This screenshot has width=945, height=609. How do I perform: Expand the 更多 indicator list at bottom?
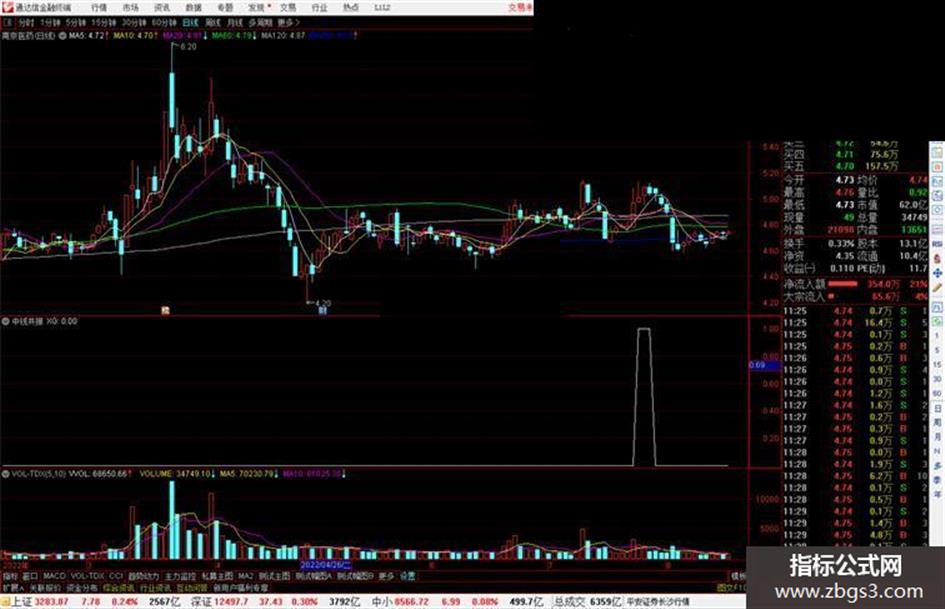[386, 576]
